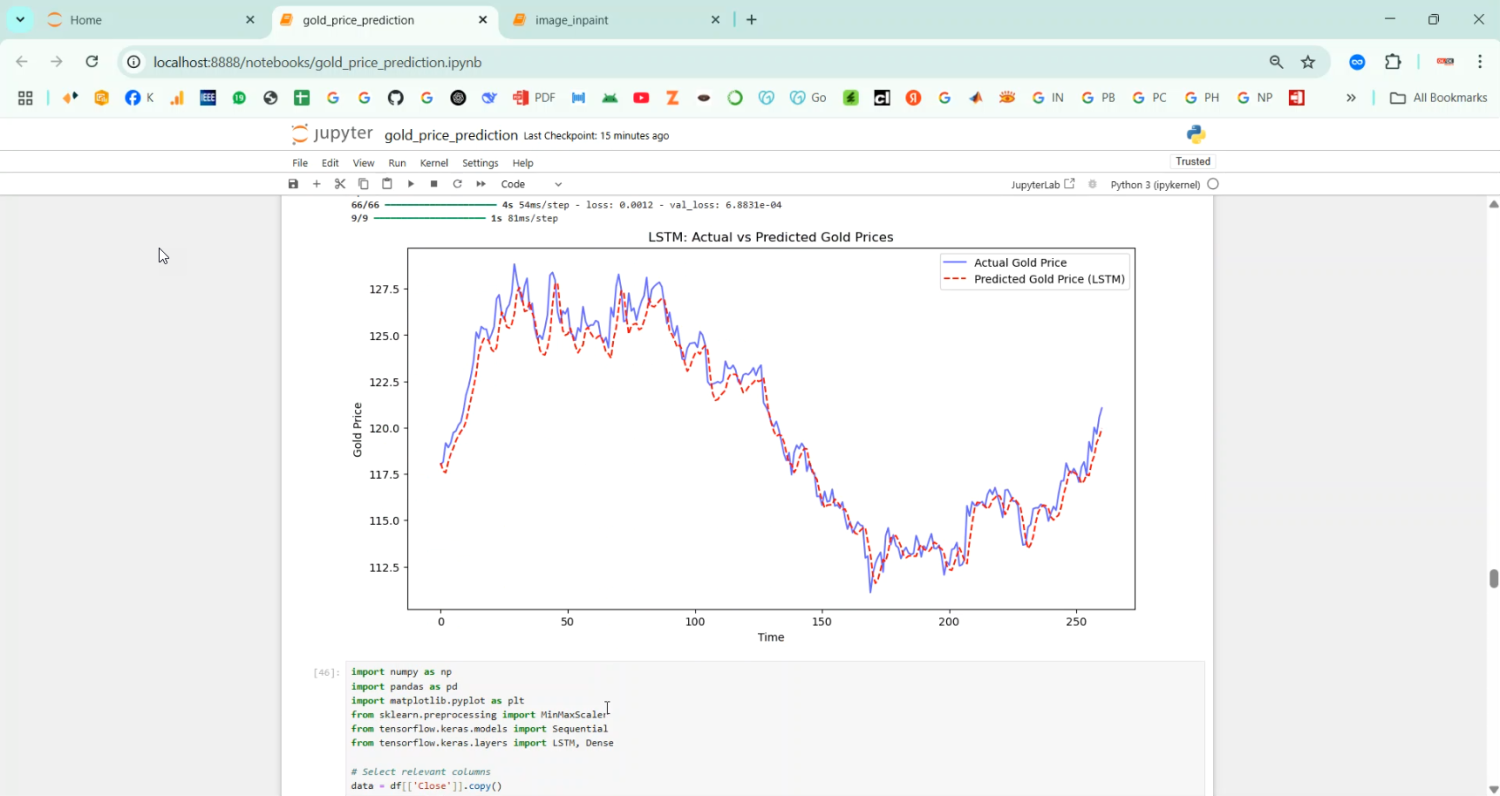Open the cell type dropdown showing Code
The width and height of the screenshot is (1500, 796).
point(531,184)
